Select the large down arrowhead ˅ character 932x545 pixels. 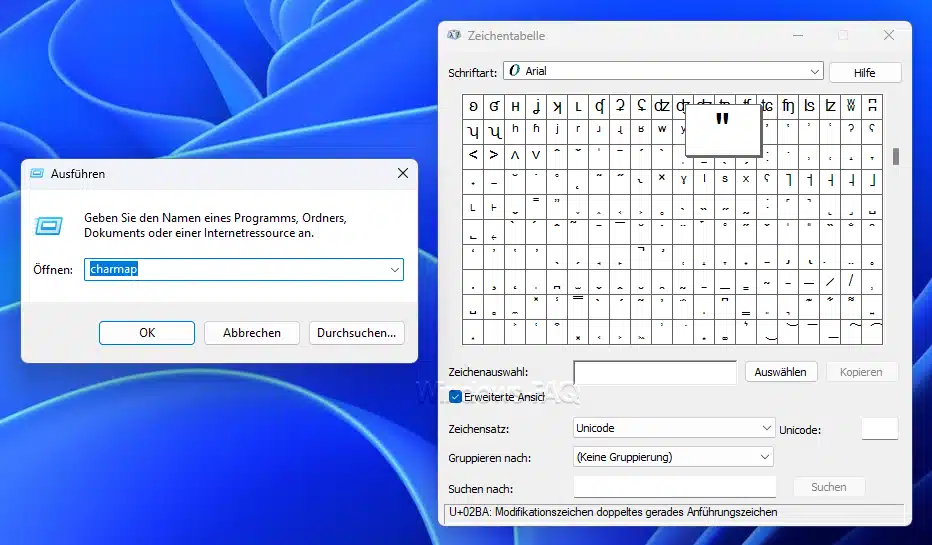(536, 157)
